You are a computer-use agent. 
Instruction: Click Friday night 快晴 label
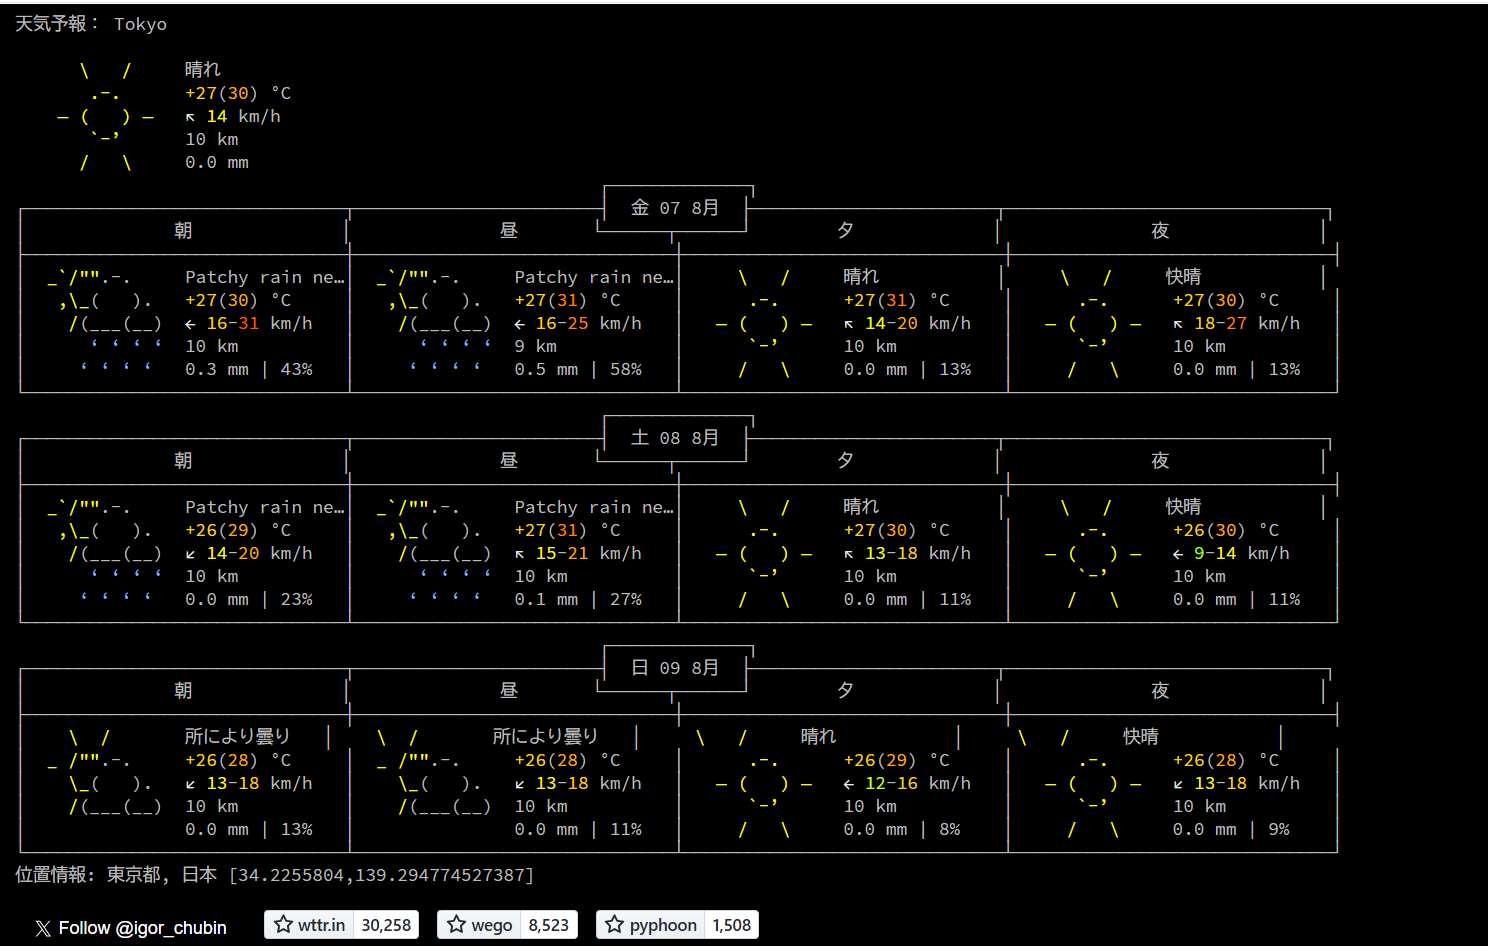click(x=1184, y=277)
